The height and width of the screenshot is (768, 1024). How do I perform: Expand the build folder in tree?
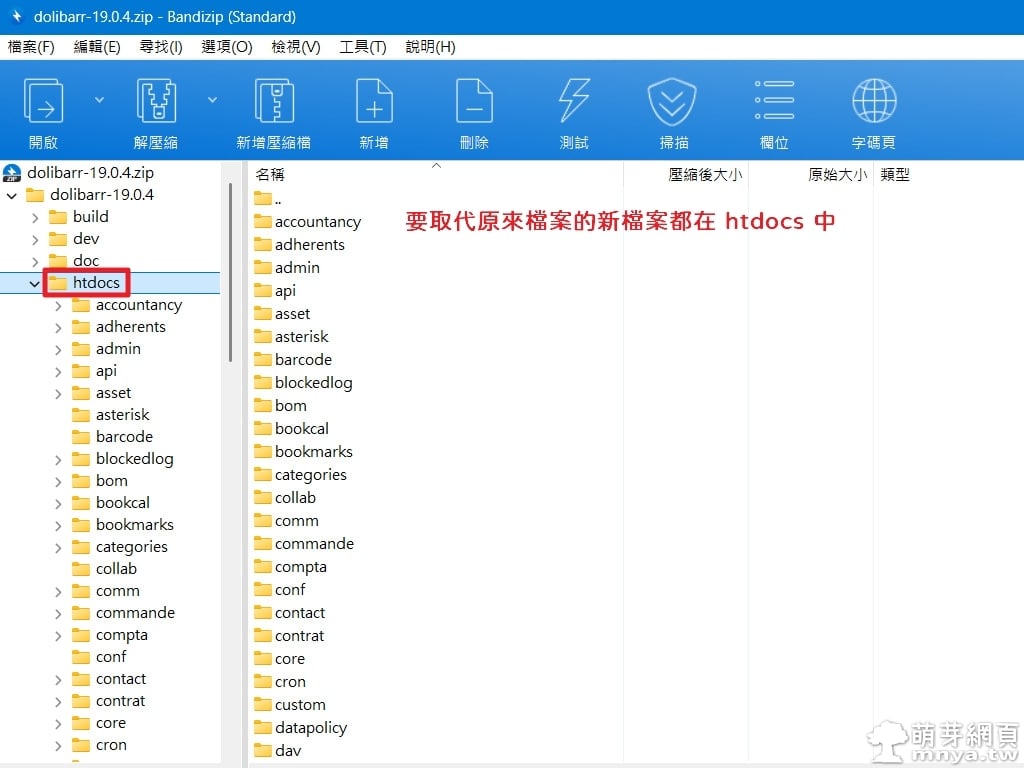35,217
